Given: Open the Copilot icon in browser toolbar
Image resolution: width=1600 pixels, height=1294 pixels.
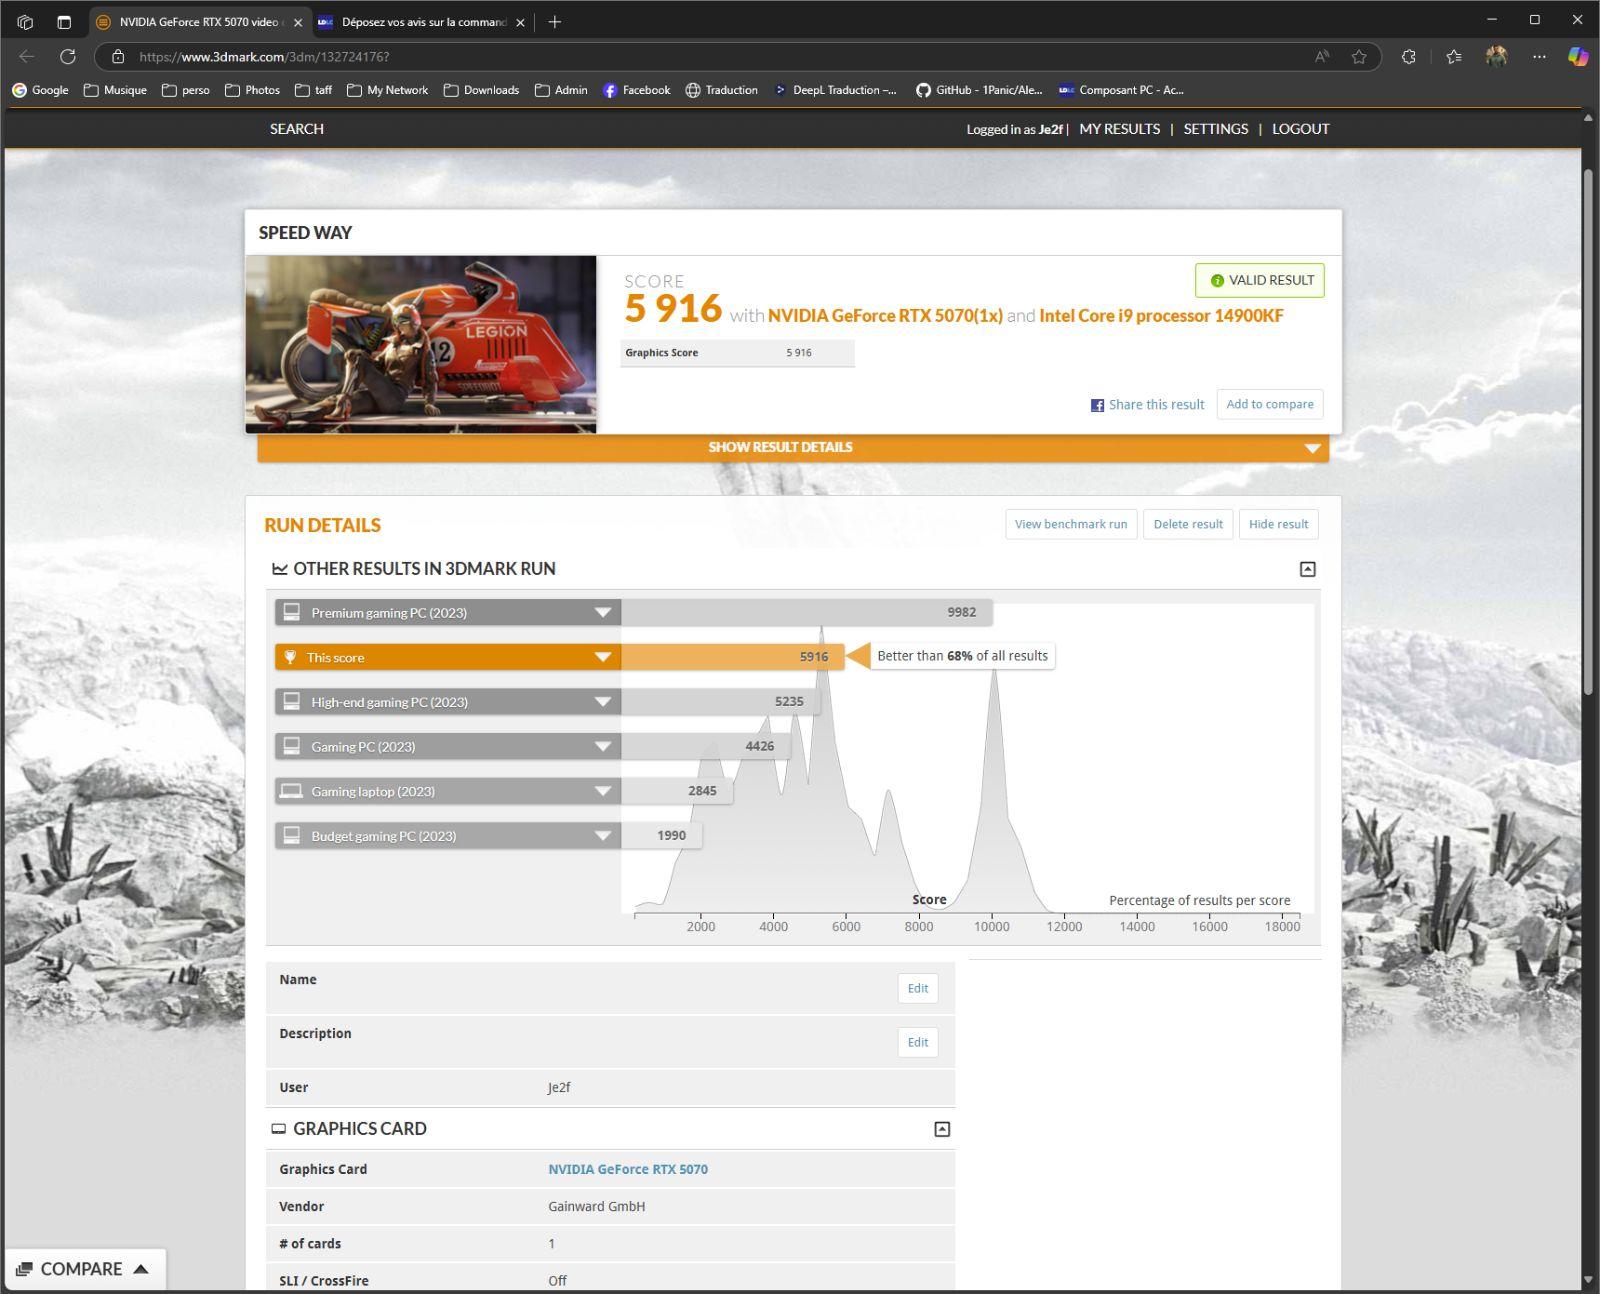Looking at the screenshot, I should tap(1577, 57).
